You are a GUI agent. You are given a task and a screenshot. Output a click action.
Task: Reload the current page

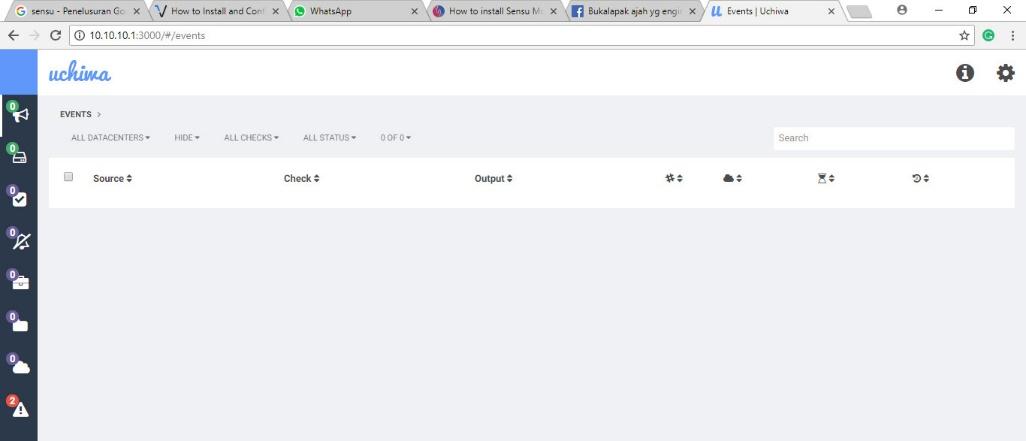[56, 35]
